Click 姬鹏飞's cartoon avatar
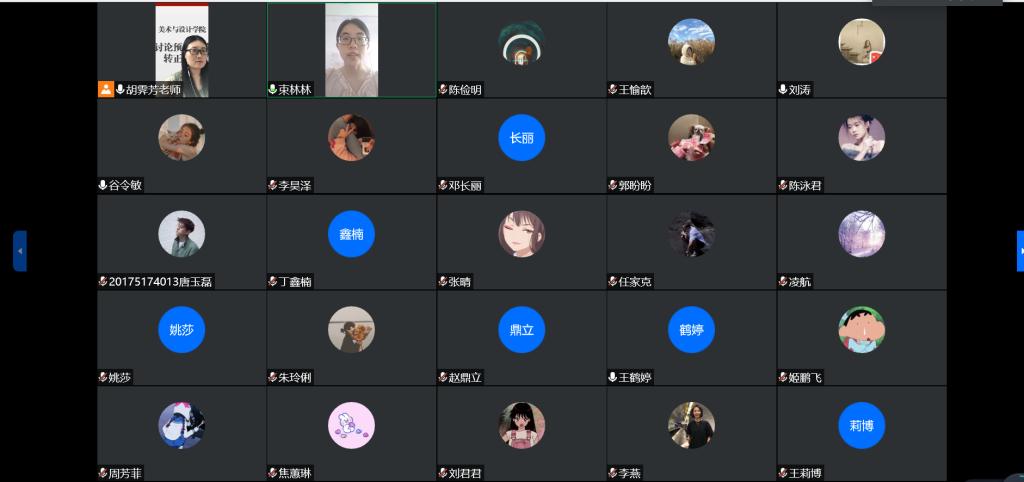1024x482 pixels. tap(861, 330)
